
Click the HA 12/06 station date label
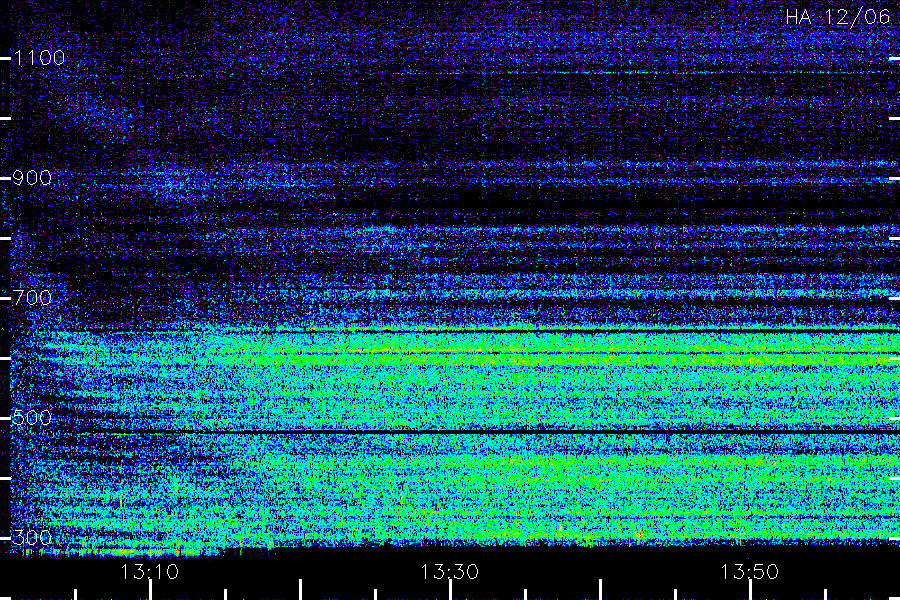[x=837, y=17]
